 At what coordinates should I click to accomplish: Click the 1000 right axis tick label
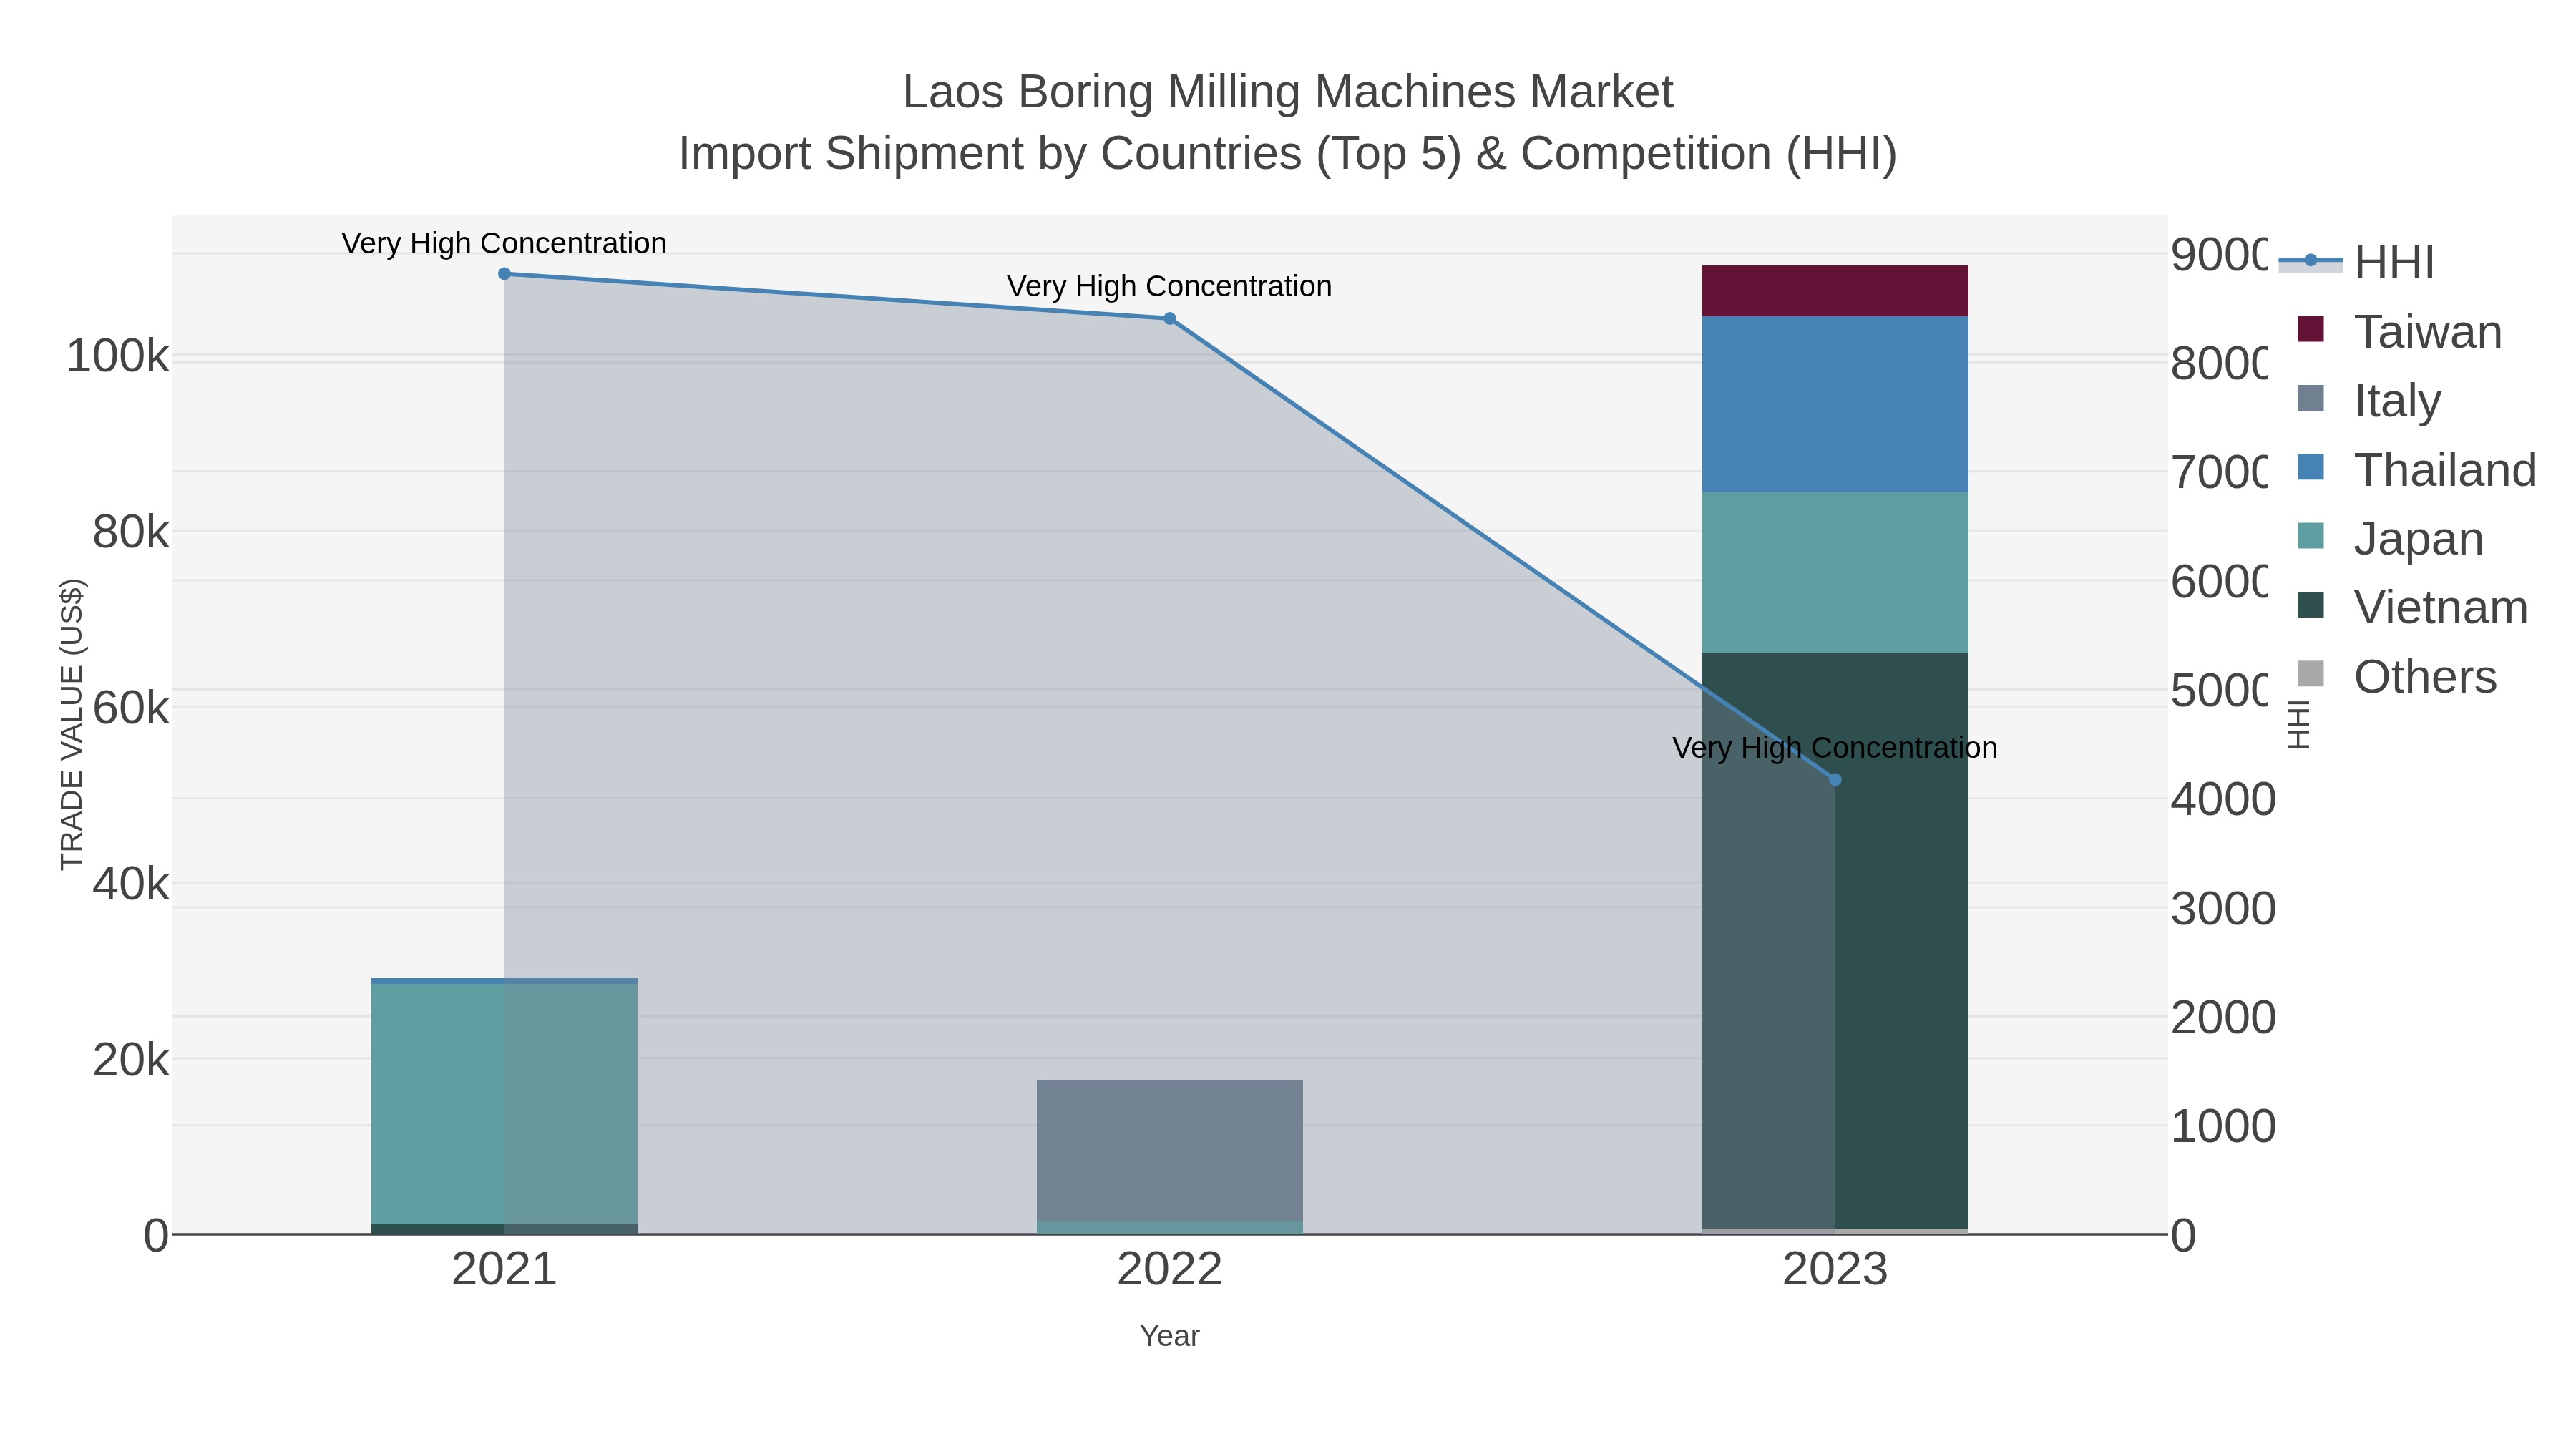tap(2223, 1126)
